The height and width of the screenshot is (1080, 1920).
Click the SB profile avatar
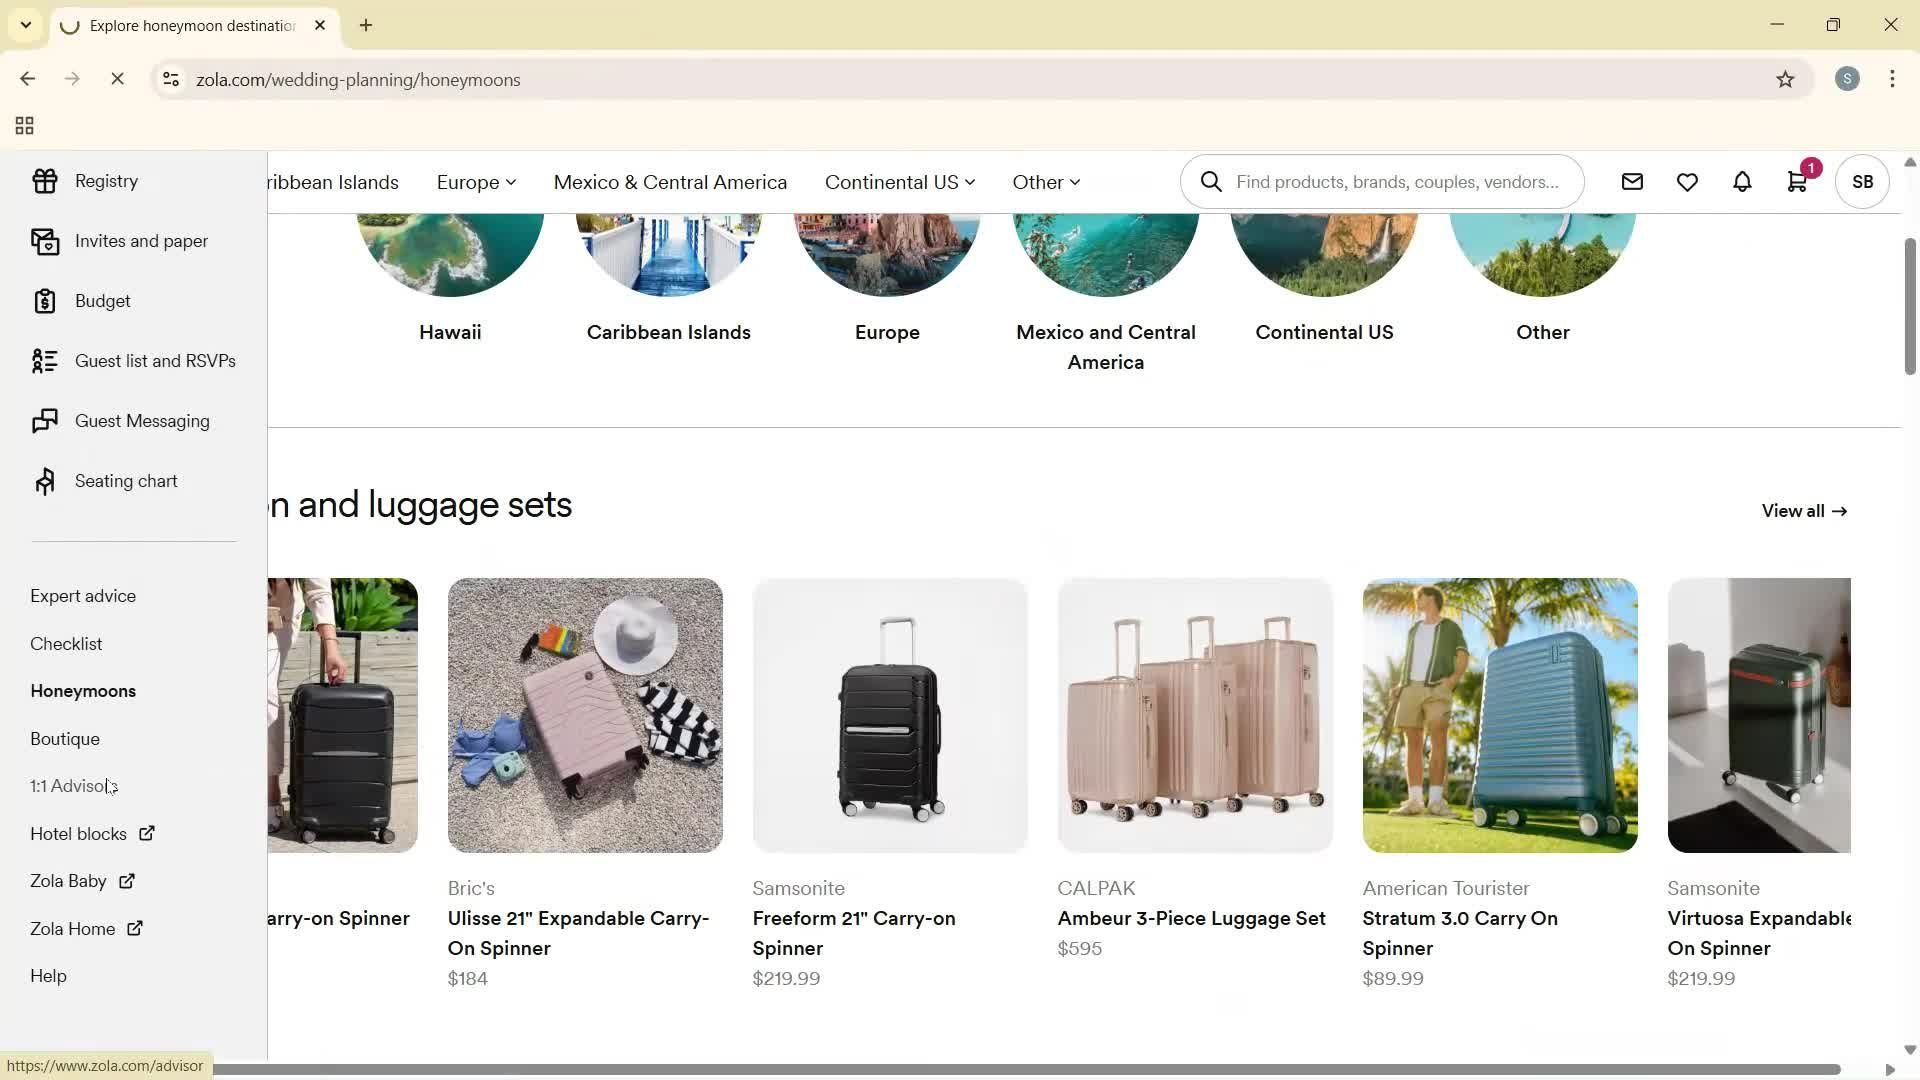(x=1862, y=181)
